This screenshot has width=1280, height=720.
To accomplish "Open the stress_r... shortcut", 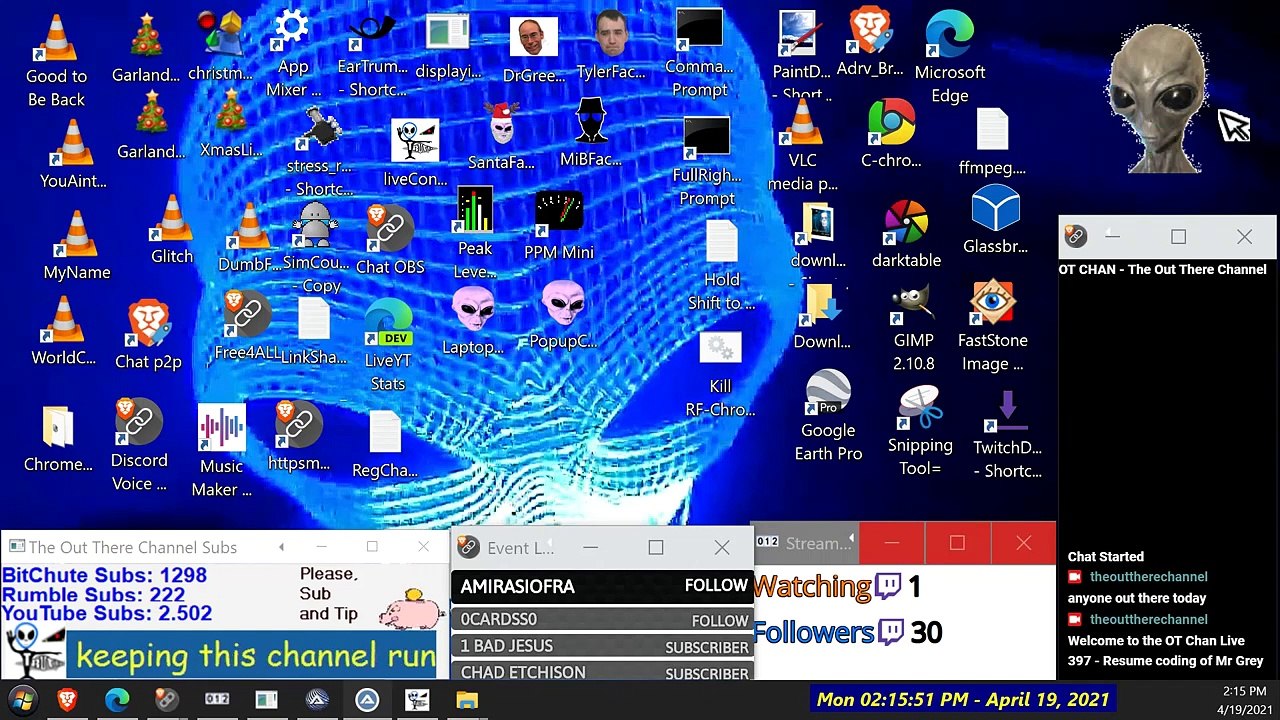I will click(x=319, y=151).
